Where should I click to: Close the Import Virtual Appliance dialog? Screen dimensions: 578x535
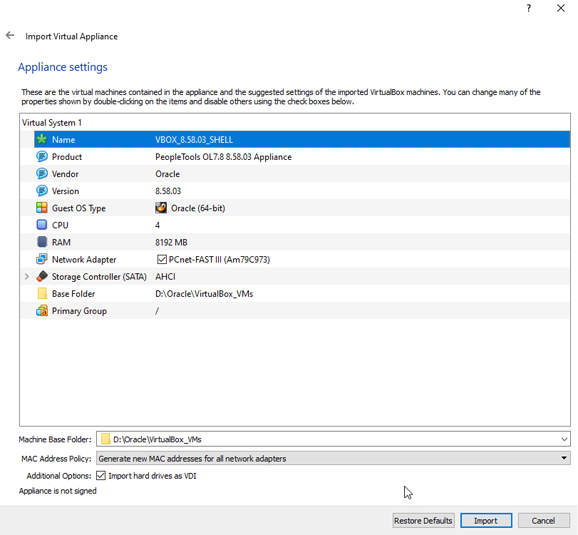coord(561,8)
